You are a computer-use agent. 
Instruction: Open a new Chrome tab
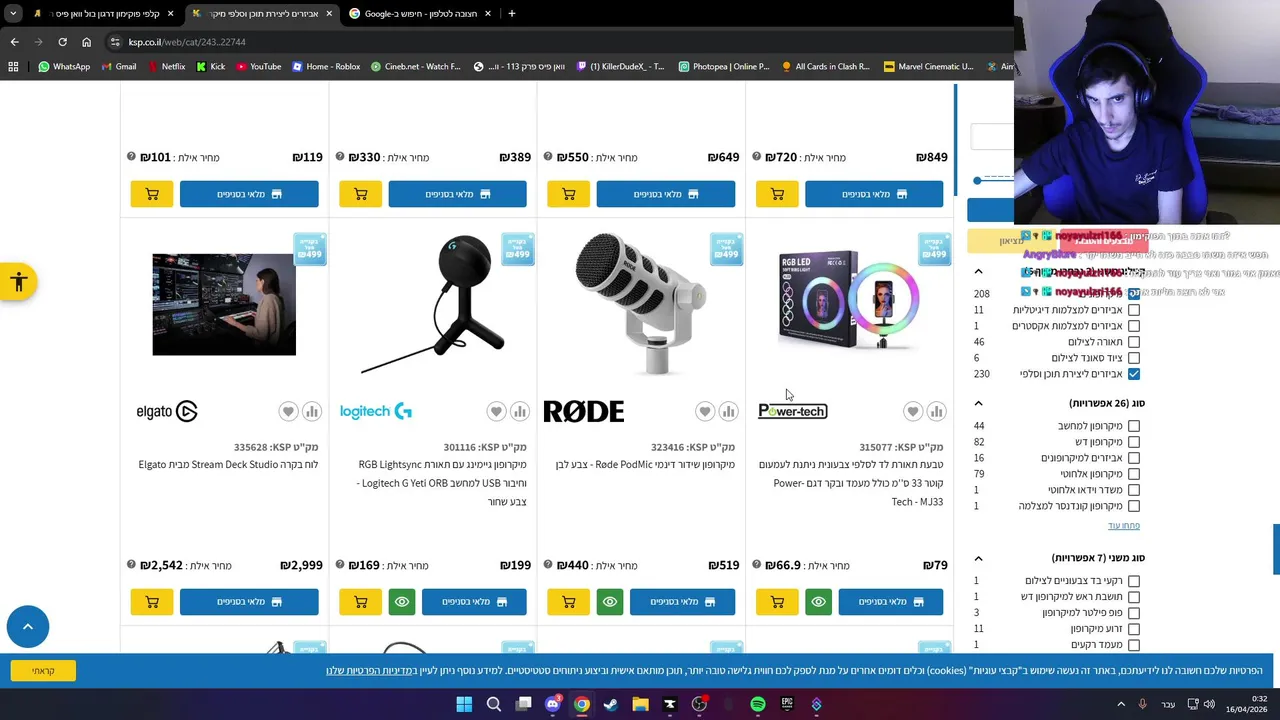(x=511, y=14)
